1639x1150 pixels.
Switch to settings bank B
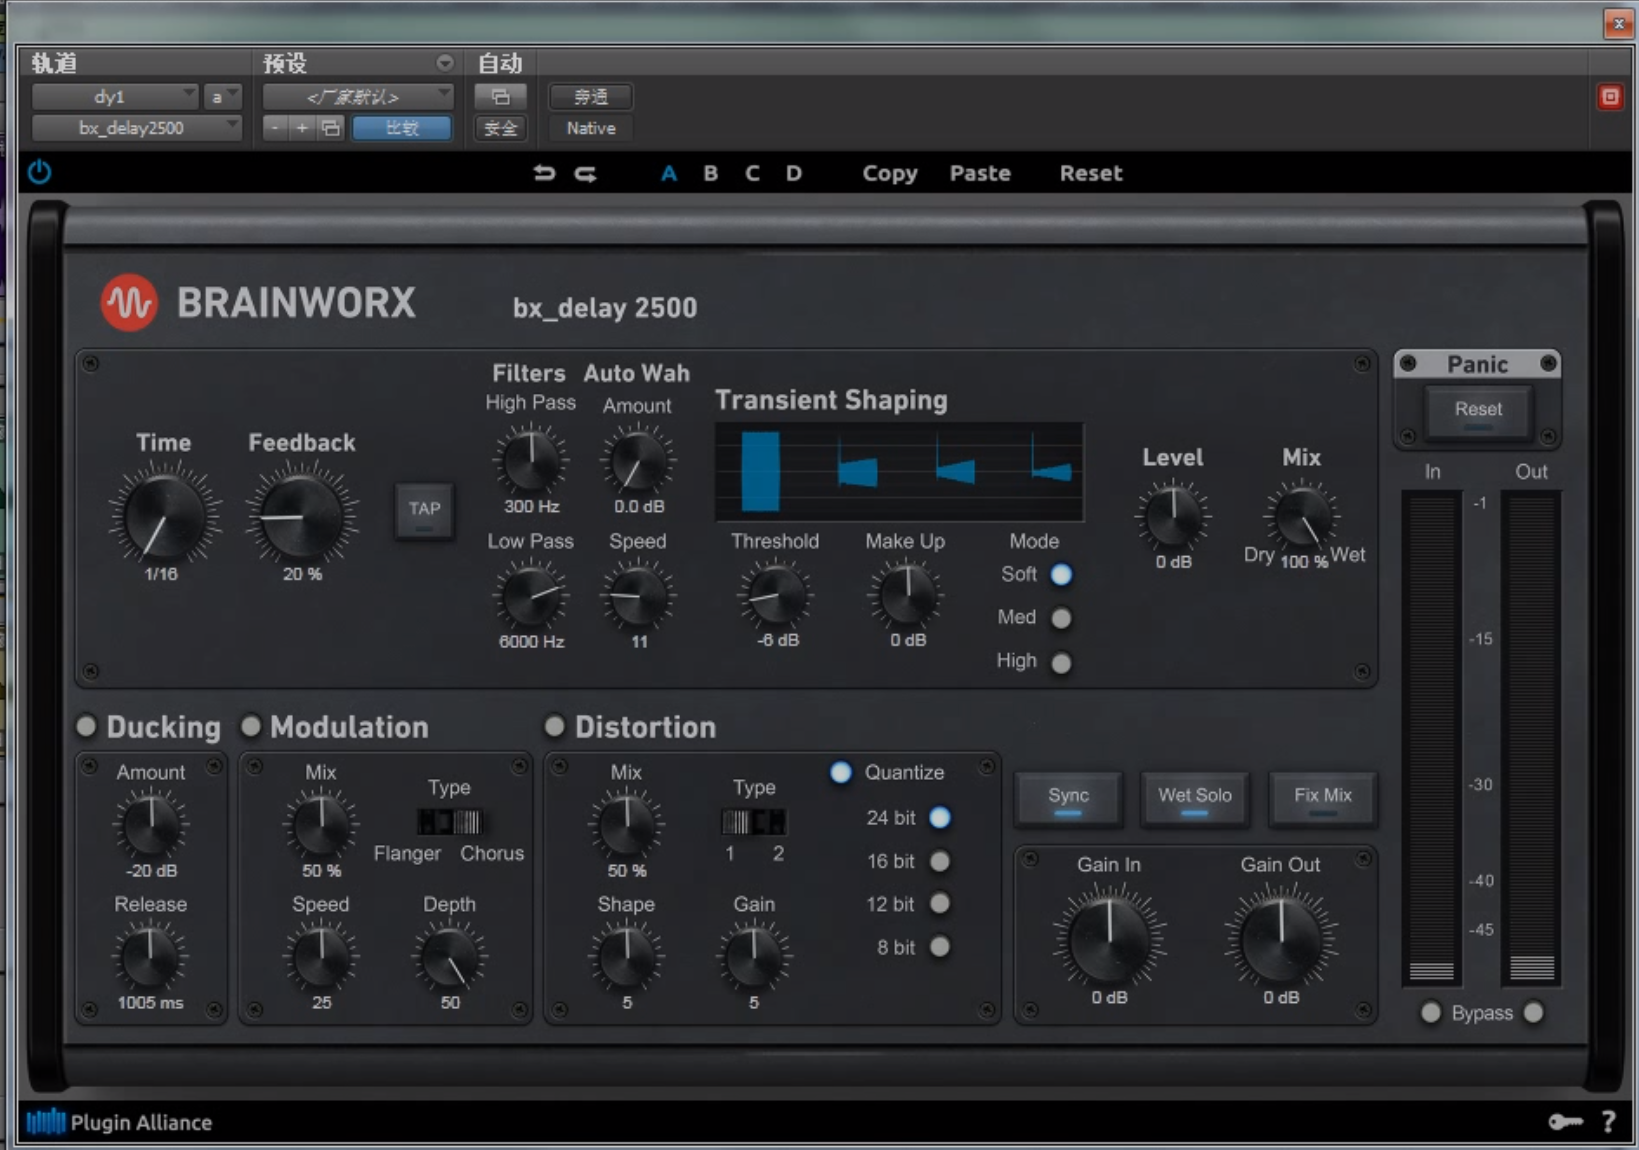pyautogui.click(x=710, y=173)
